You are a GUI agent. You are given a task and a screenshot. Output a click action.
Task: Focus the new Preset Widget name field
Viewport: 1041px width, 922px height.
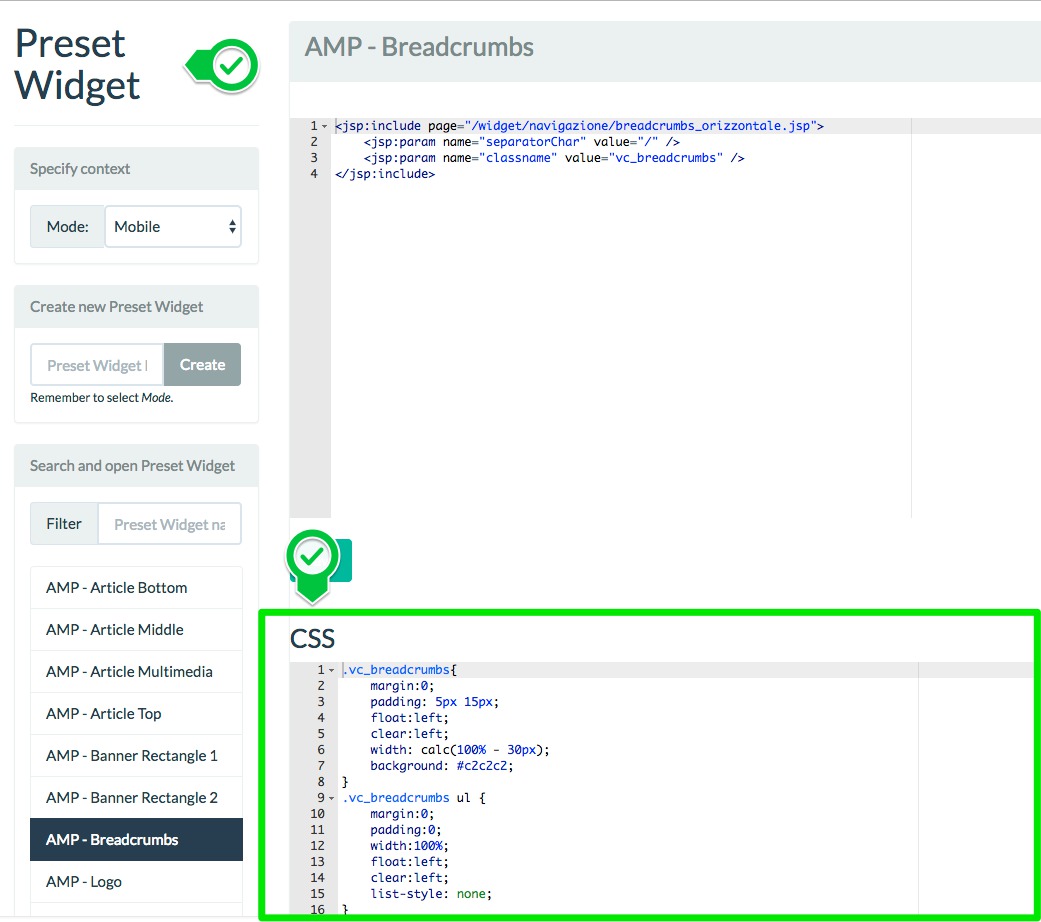tap(97, 365)
